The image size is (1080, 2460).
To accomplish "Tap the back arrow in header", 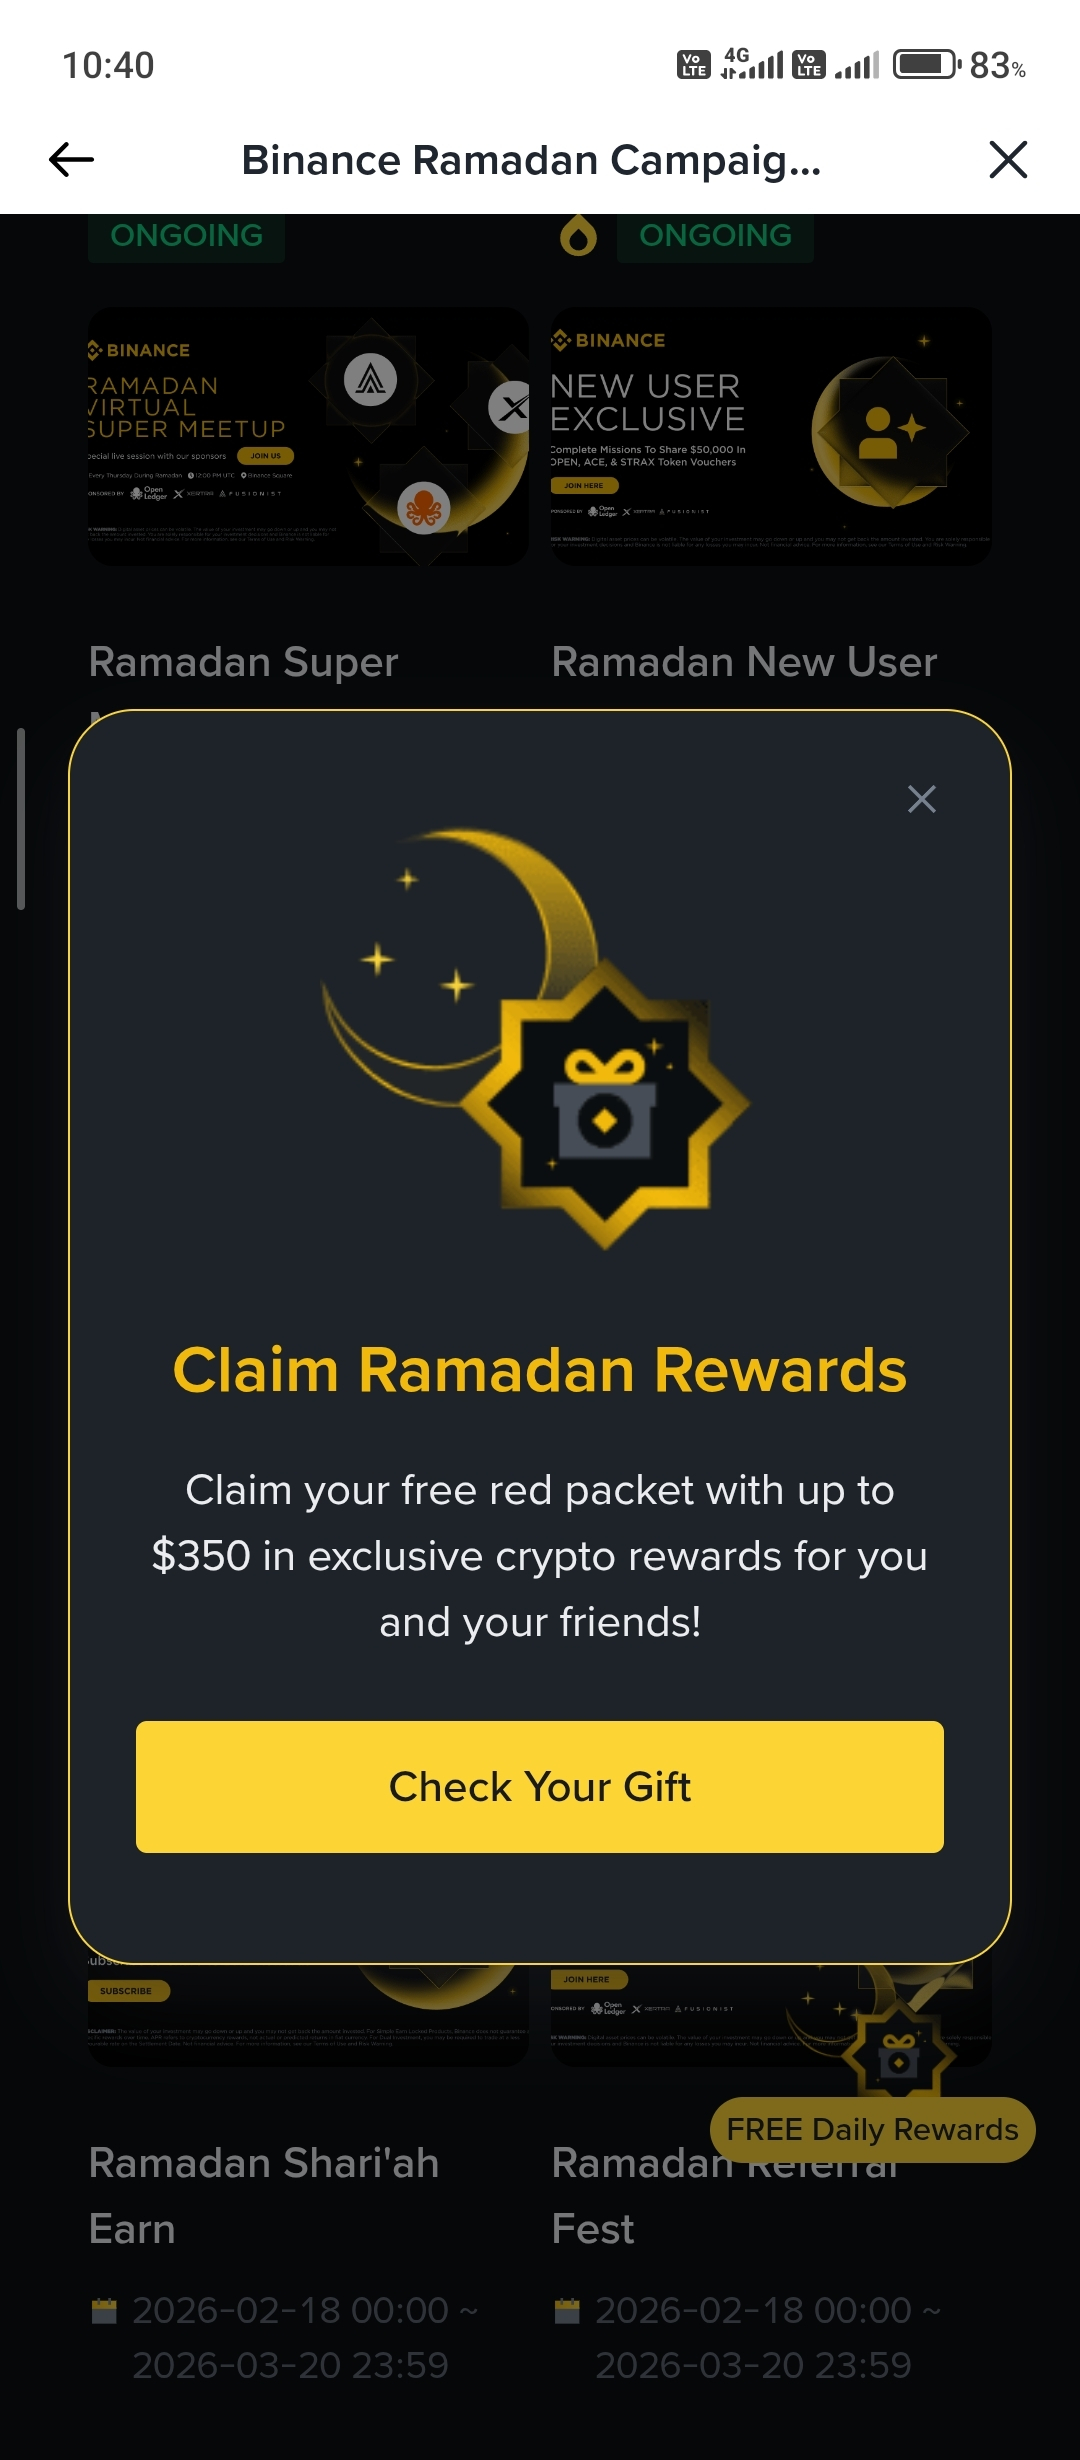I will pyautogui.click(x=71, y=160).
